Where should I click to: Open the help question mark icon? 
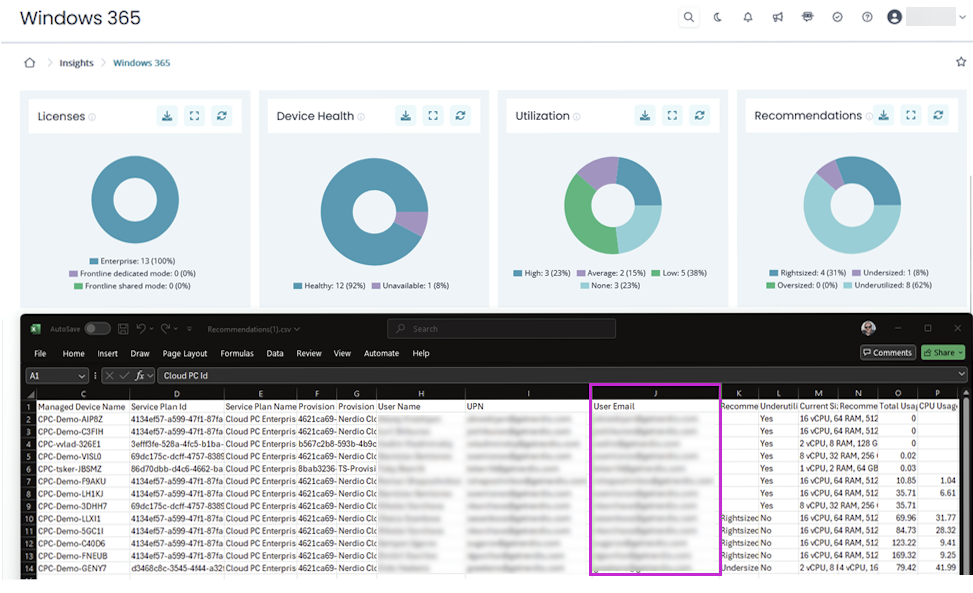click(867, 17)
